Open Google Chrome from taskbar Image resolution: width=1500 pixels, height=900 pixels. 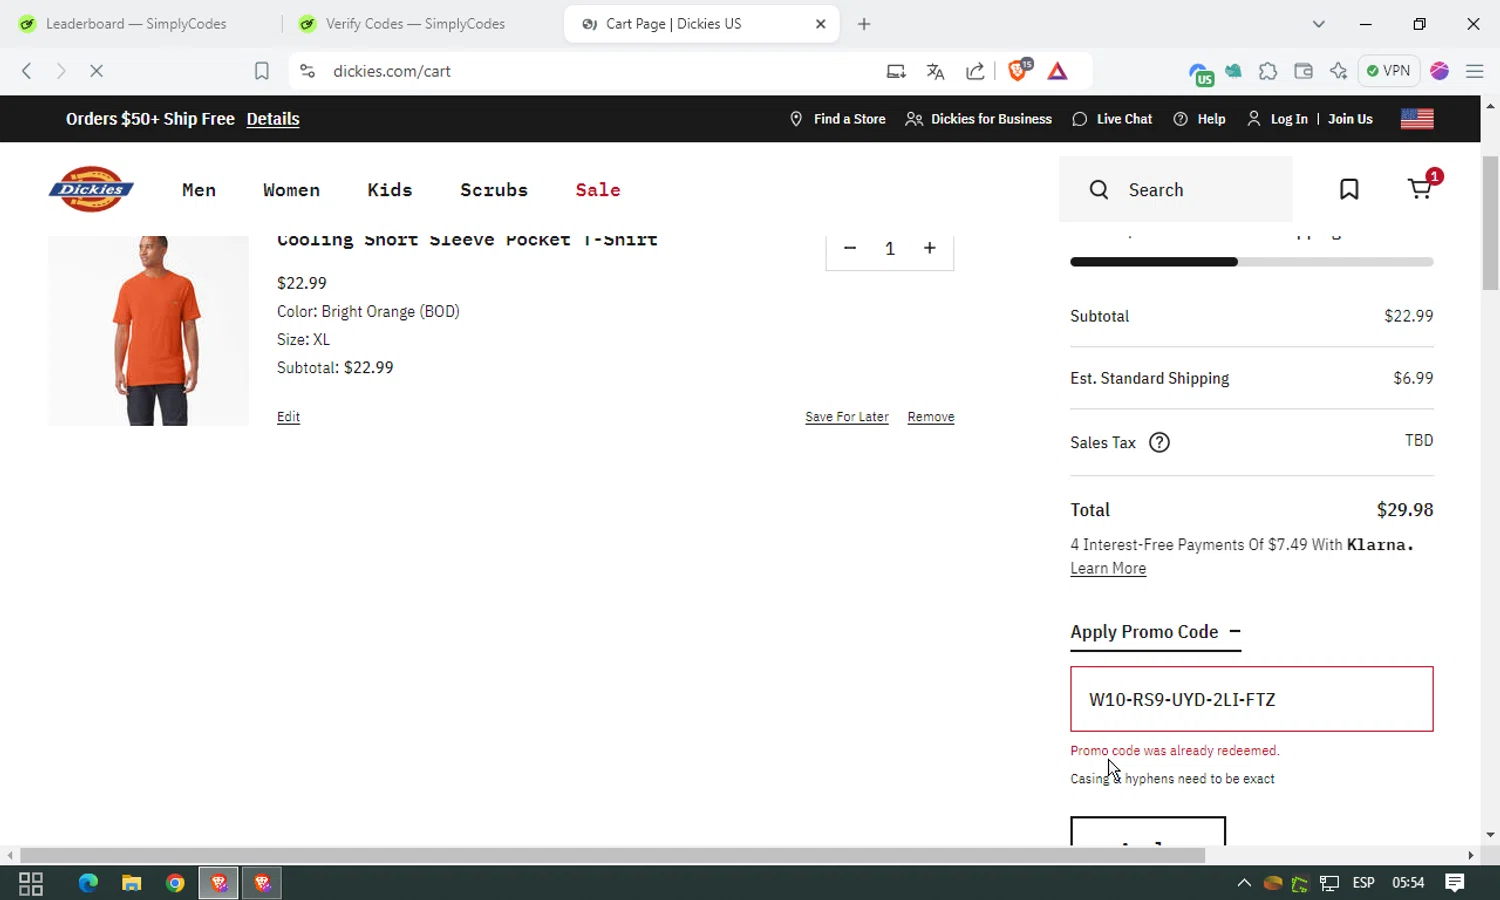click(175, 883)
